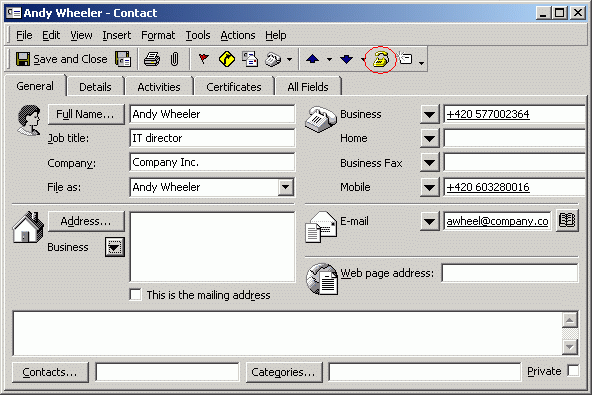Click the notes scrollbar up arrow
The image size is (592, 395).
570,320
